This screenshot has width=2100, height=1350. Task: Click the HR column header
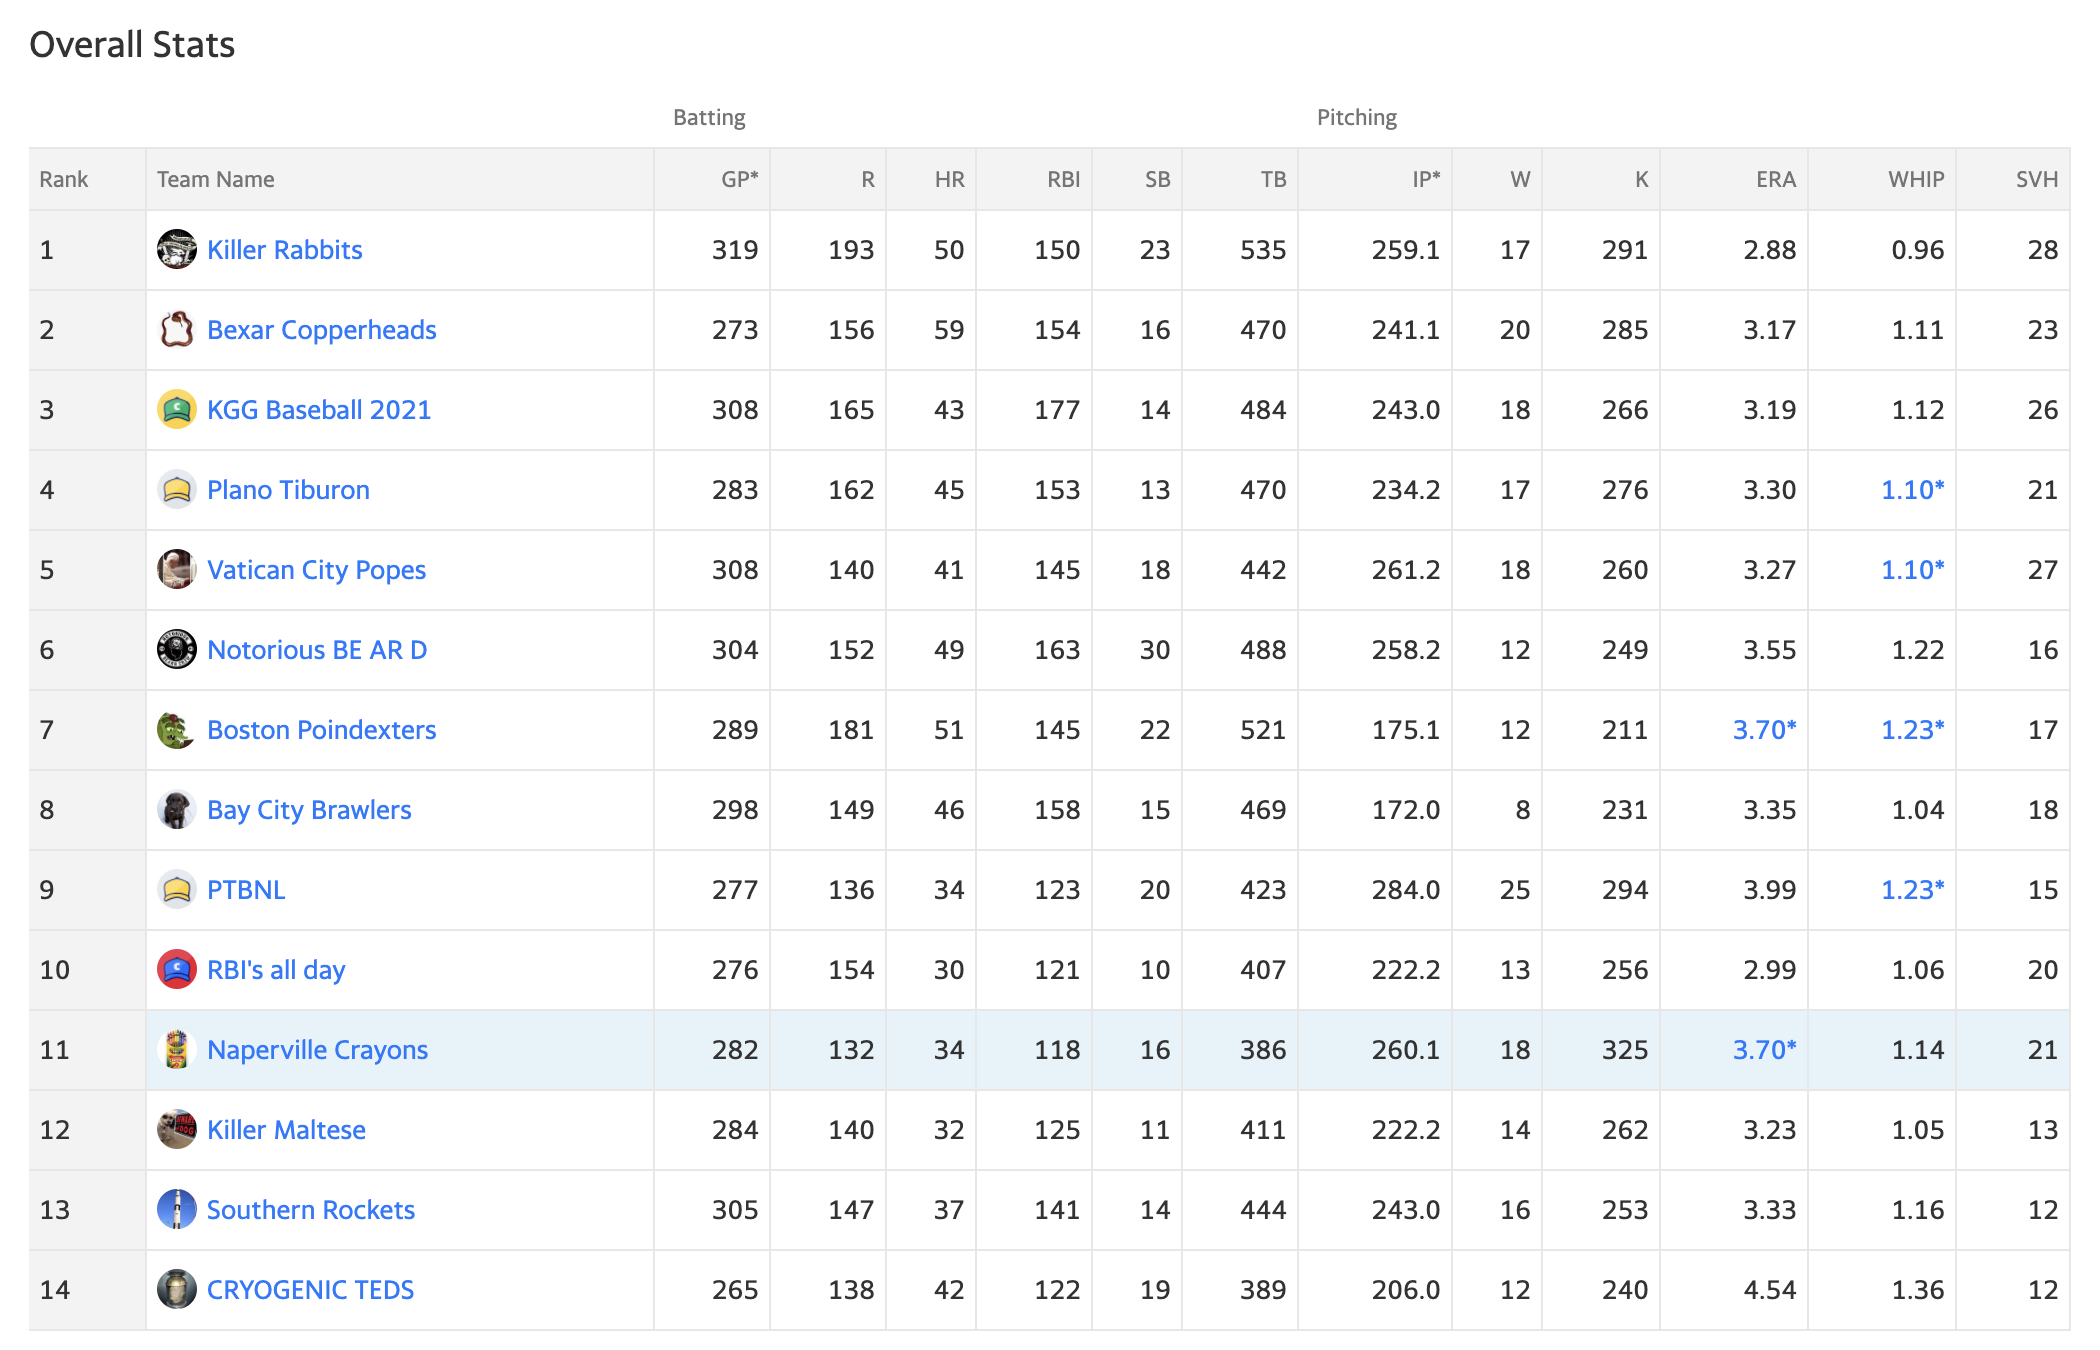click(x=949, y=179)
